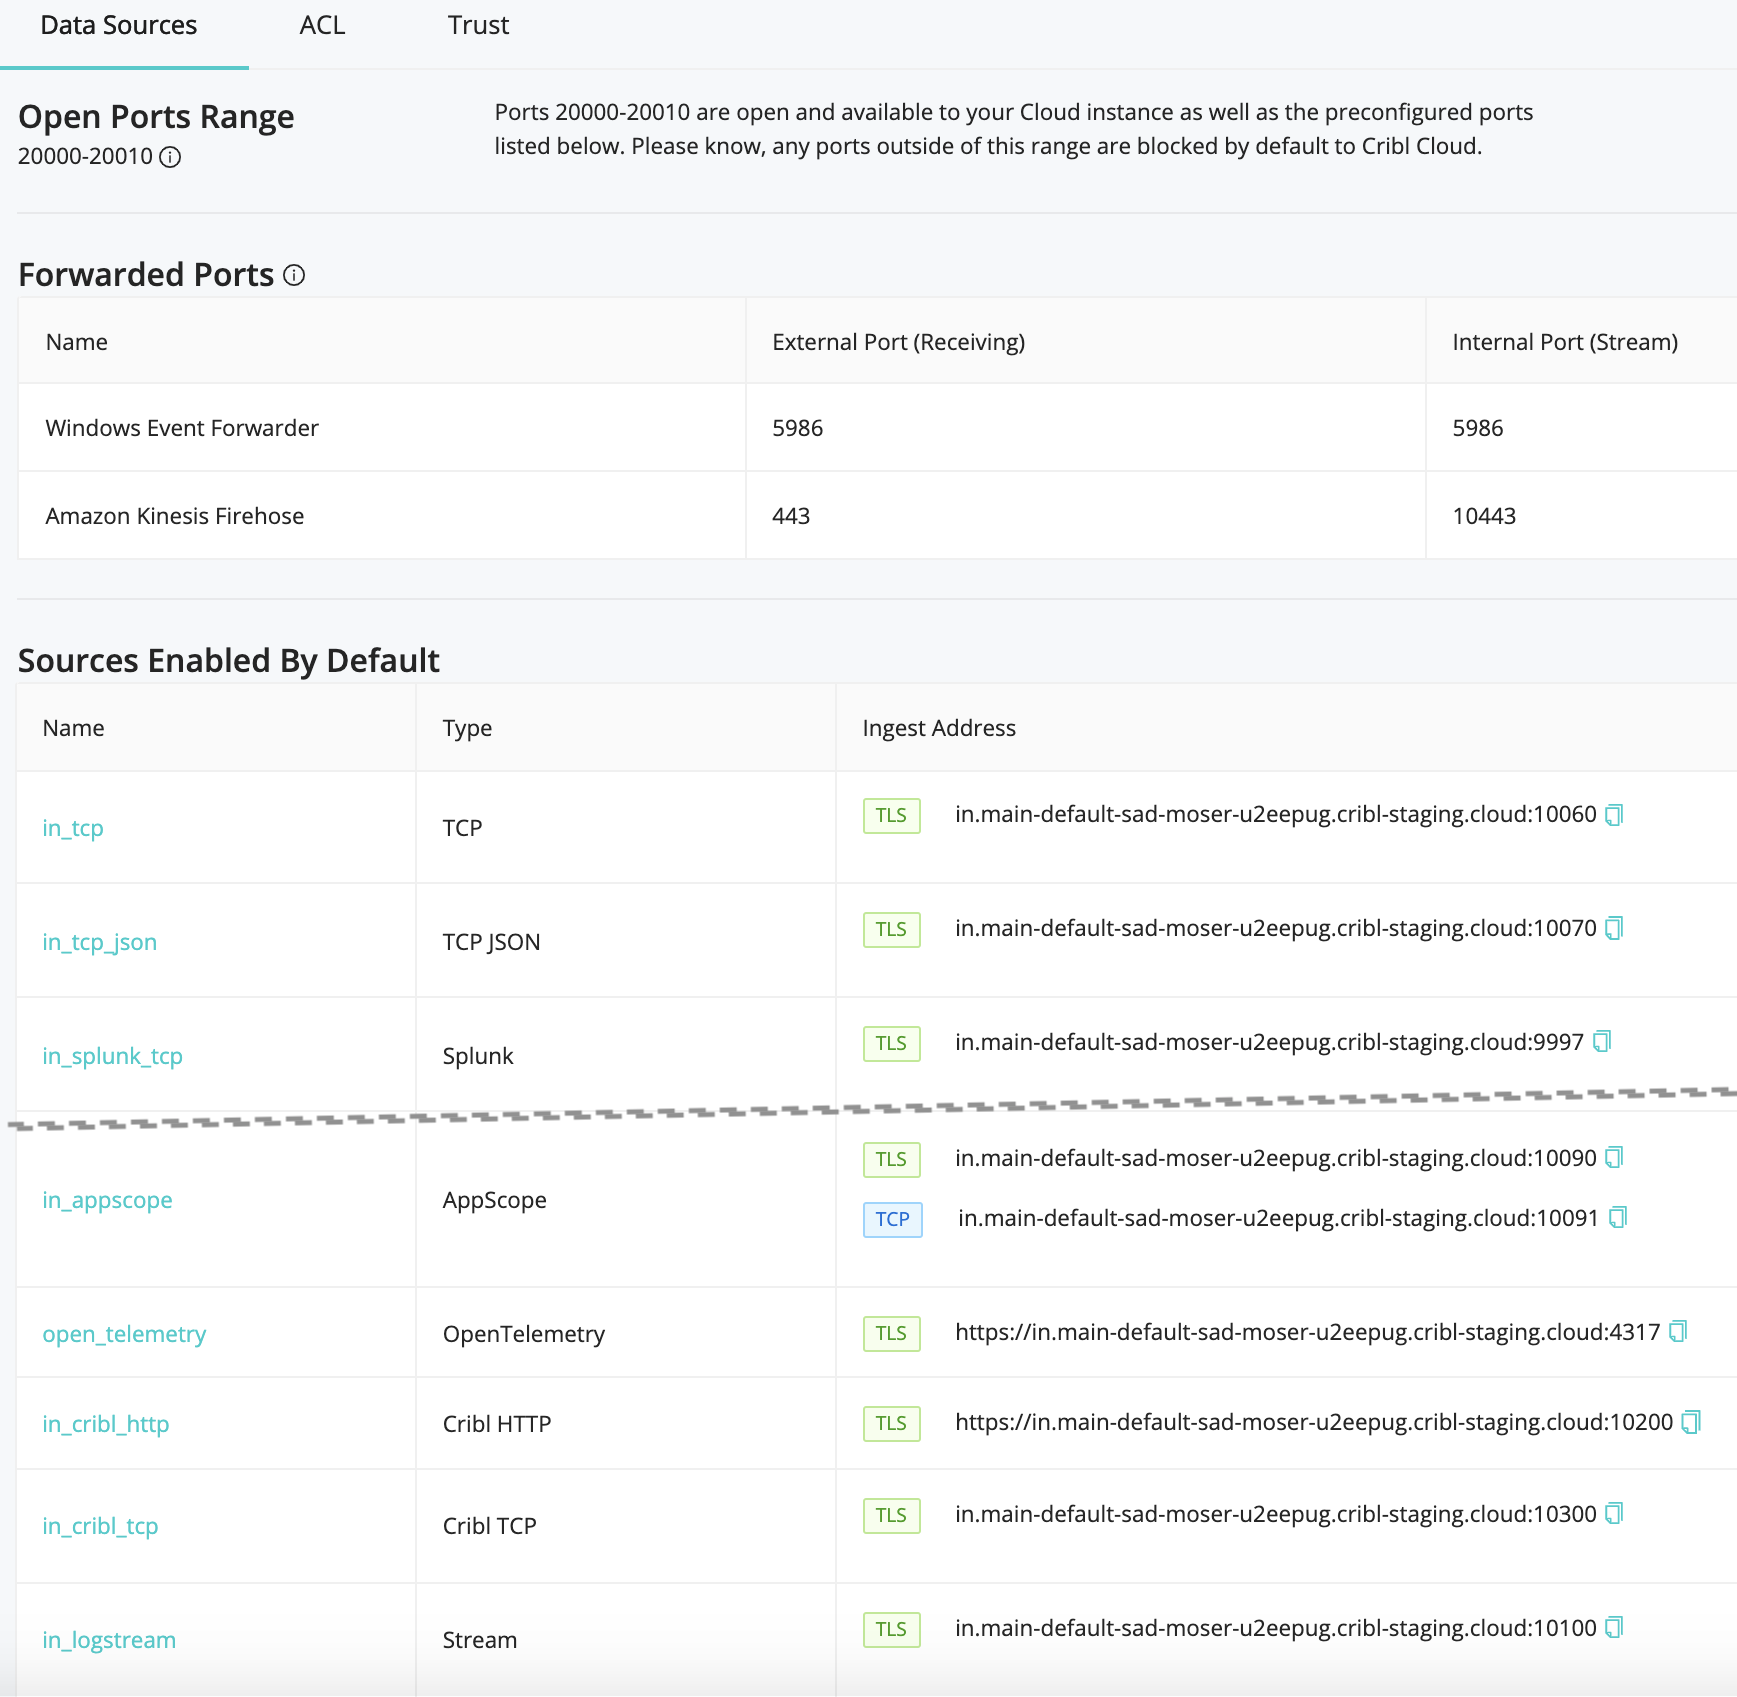Copy the in_logstream ingest address
The width and height of the screenshot is (1737, 1697).
click(1613, 1627)
